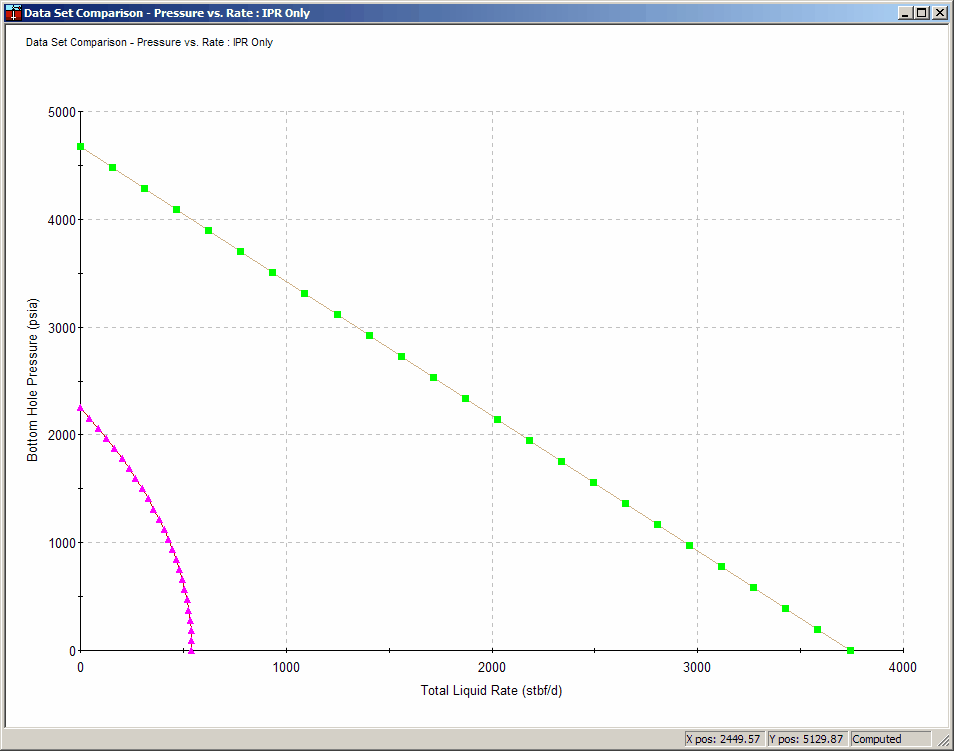Click the 5000 tick label on the Y axis
Image resolution: width=954 pixels, height=751 pixels.
click(61, 113)
